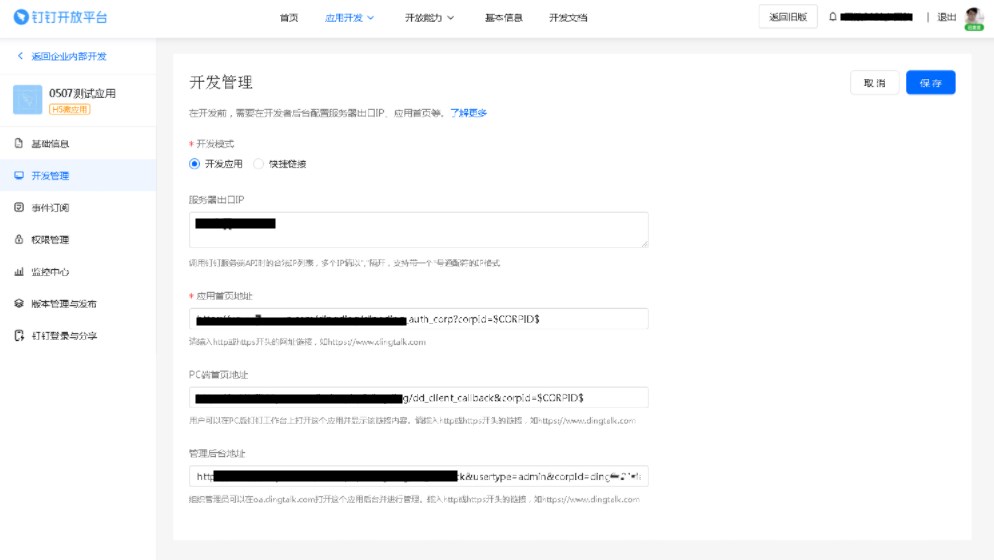Click the 了解更多 link
The width and height of the screenshot is (994, 560).
coord(468,113)
